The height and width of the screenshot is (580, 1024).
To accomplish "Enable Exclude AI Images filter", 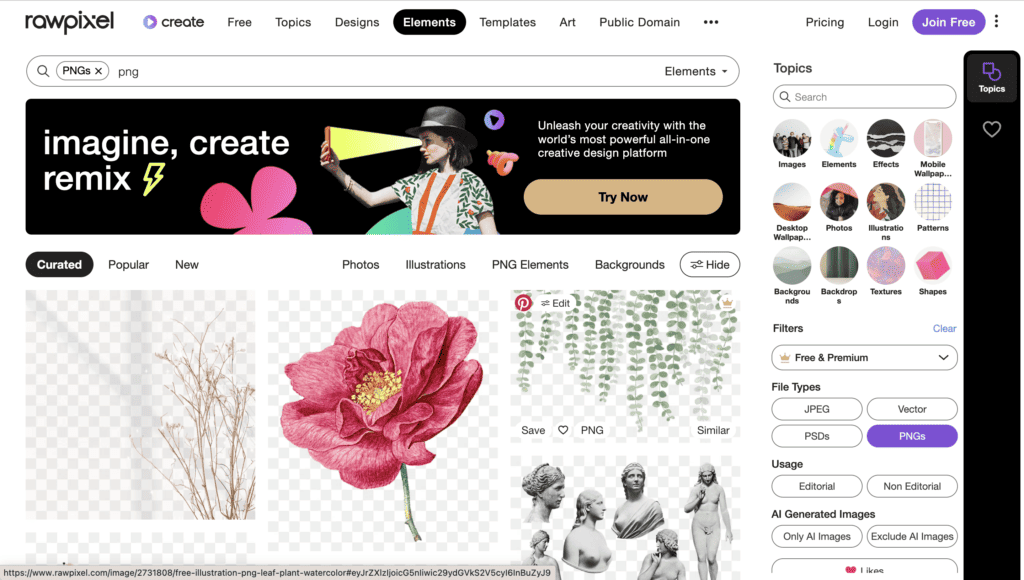I will pos(912,536).
